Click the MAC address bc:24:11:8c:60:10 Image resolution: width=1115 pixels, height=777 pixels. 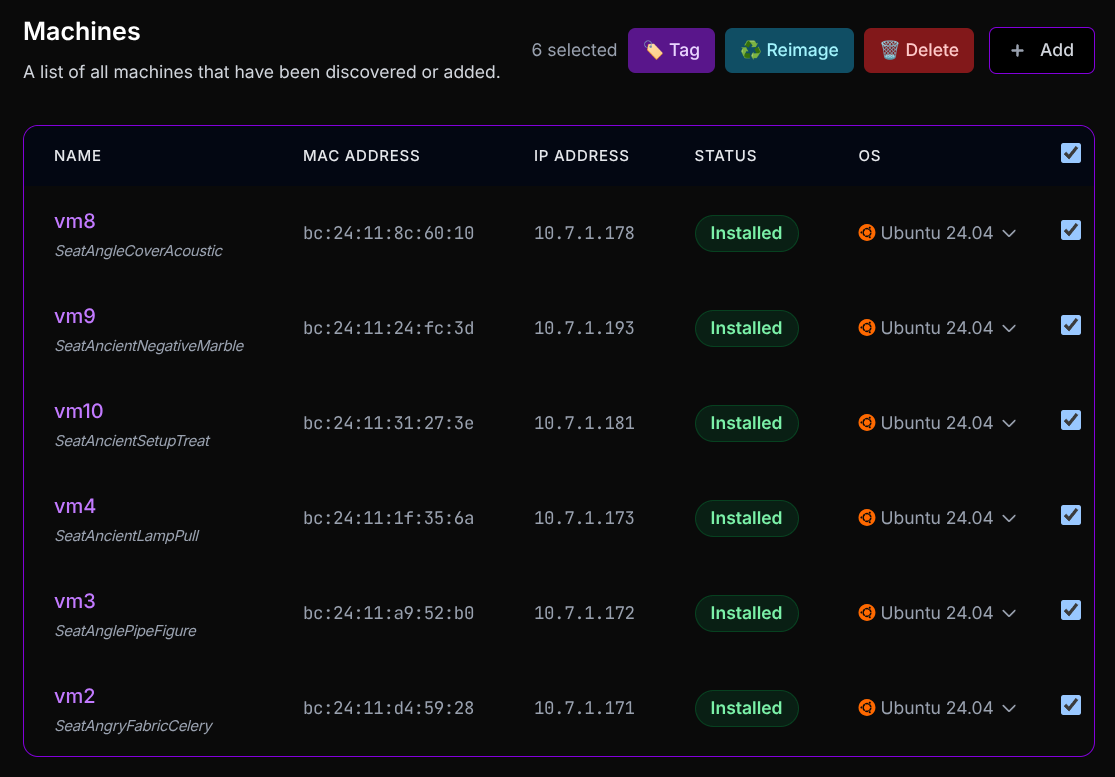(x=388, y=234)
